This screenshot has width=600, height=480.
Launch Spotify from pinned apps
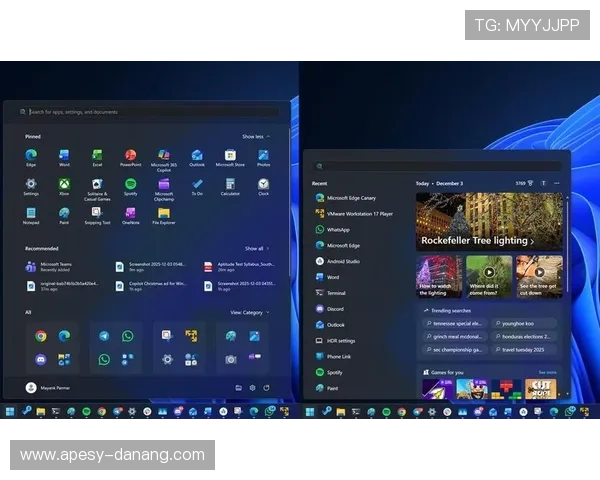(x=130, y=186)
